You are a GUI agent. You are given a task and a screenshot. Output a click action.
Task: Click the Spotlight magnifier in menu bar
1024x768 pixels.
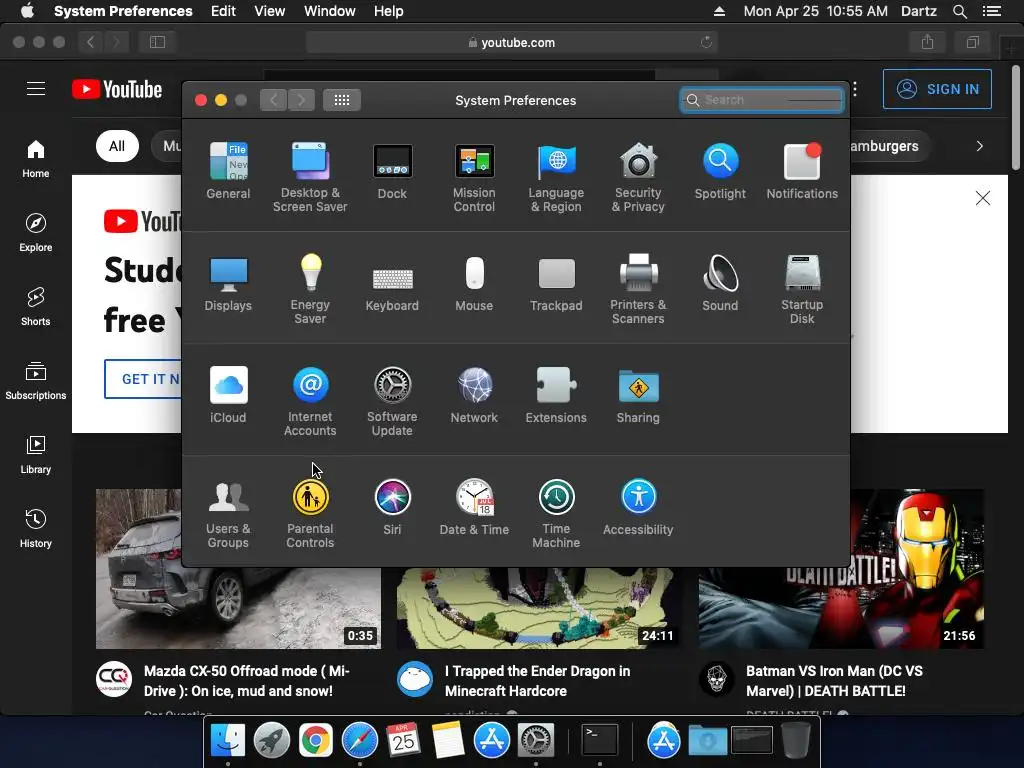pos(959,11)
